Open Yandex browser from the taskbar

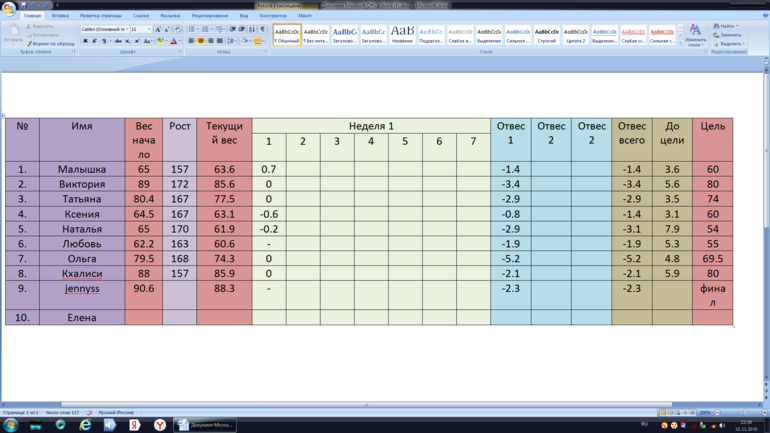(159, 425)
